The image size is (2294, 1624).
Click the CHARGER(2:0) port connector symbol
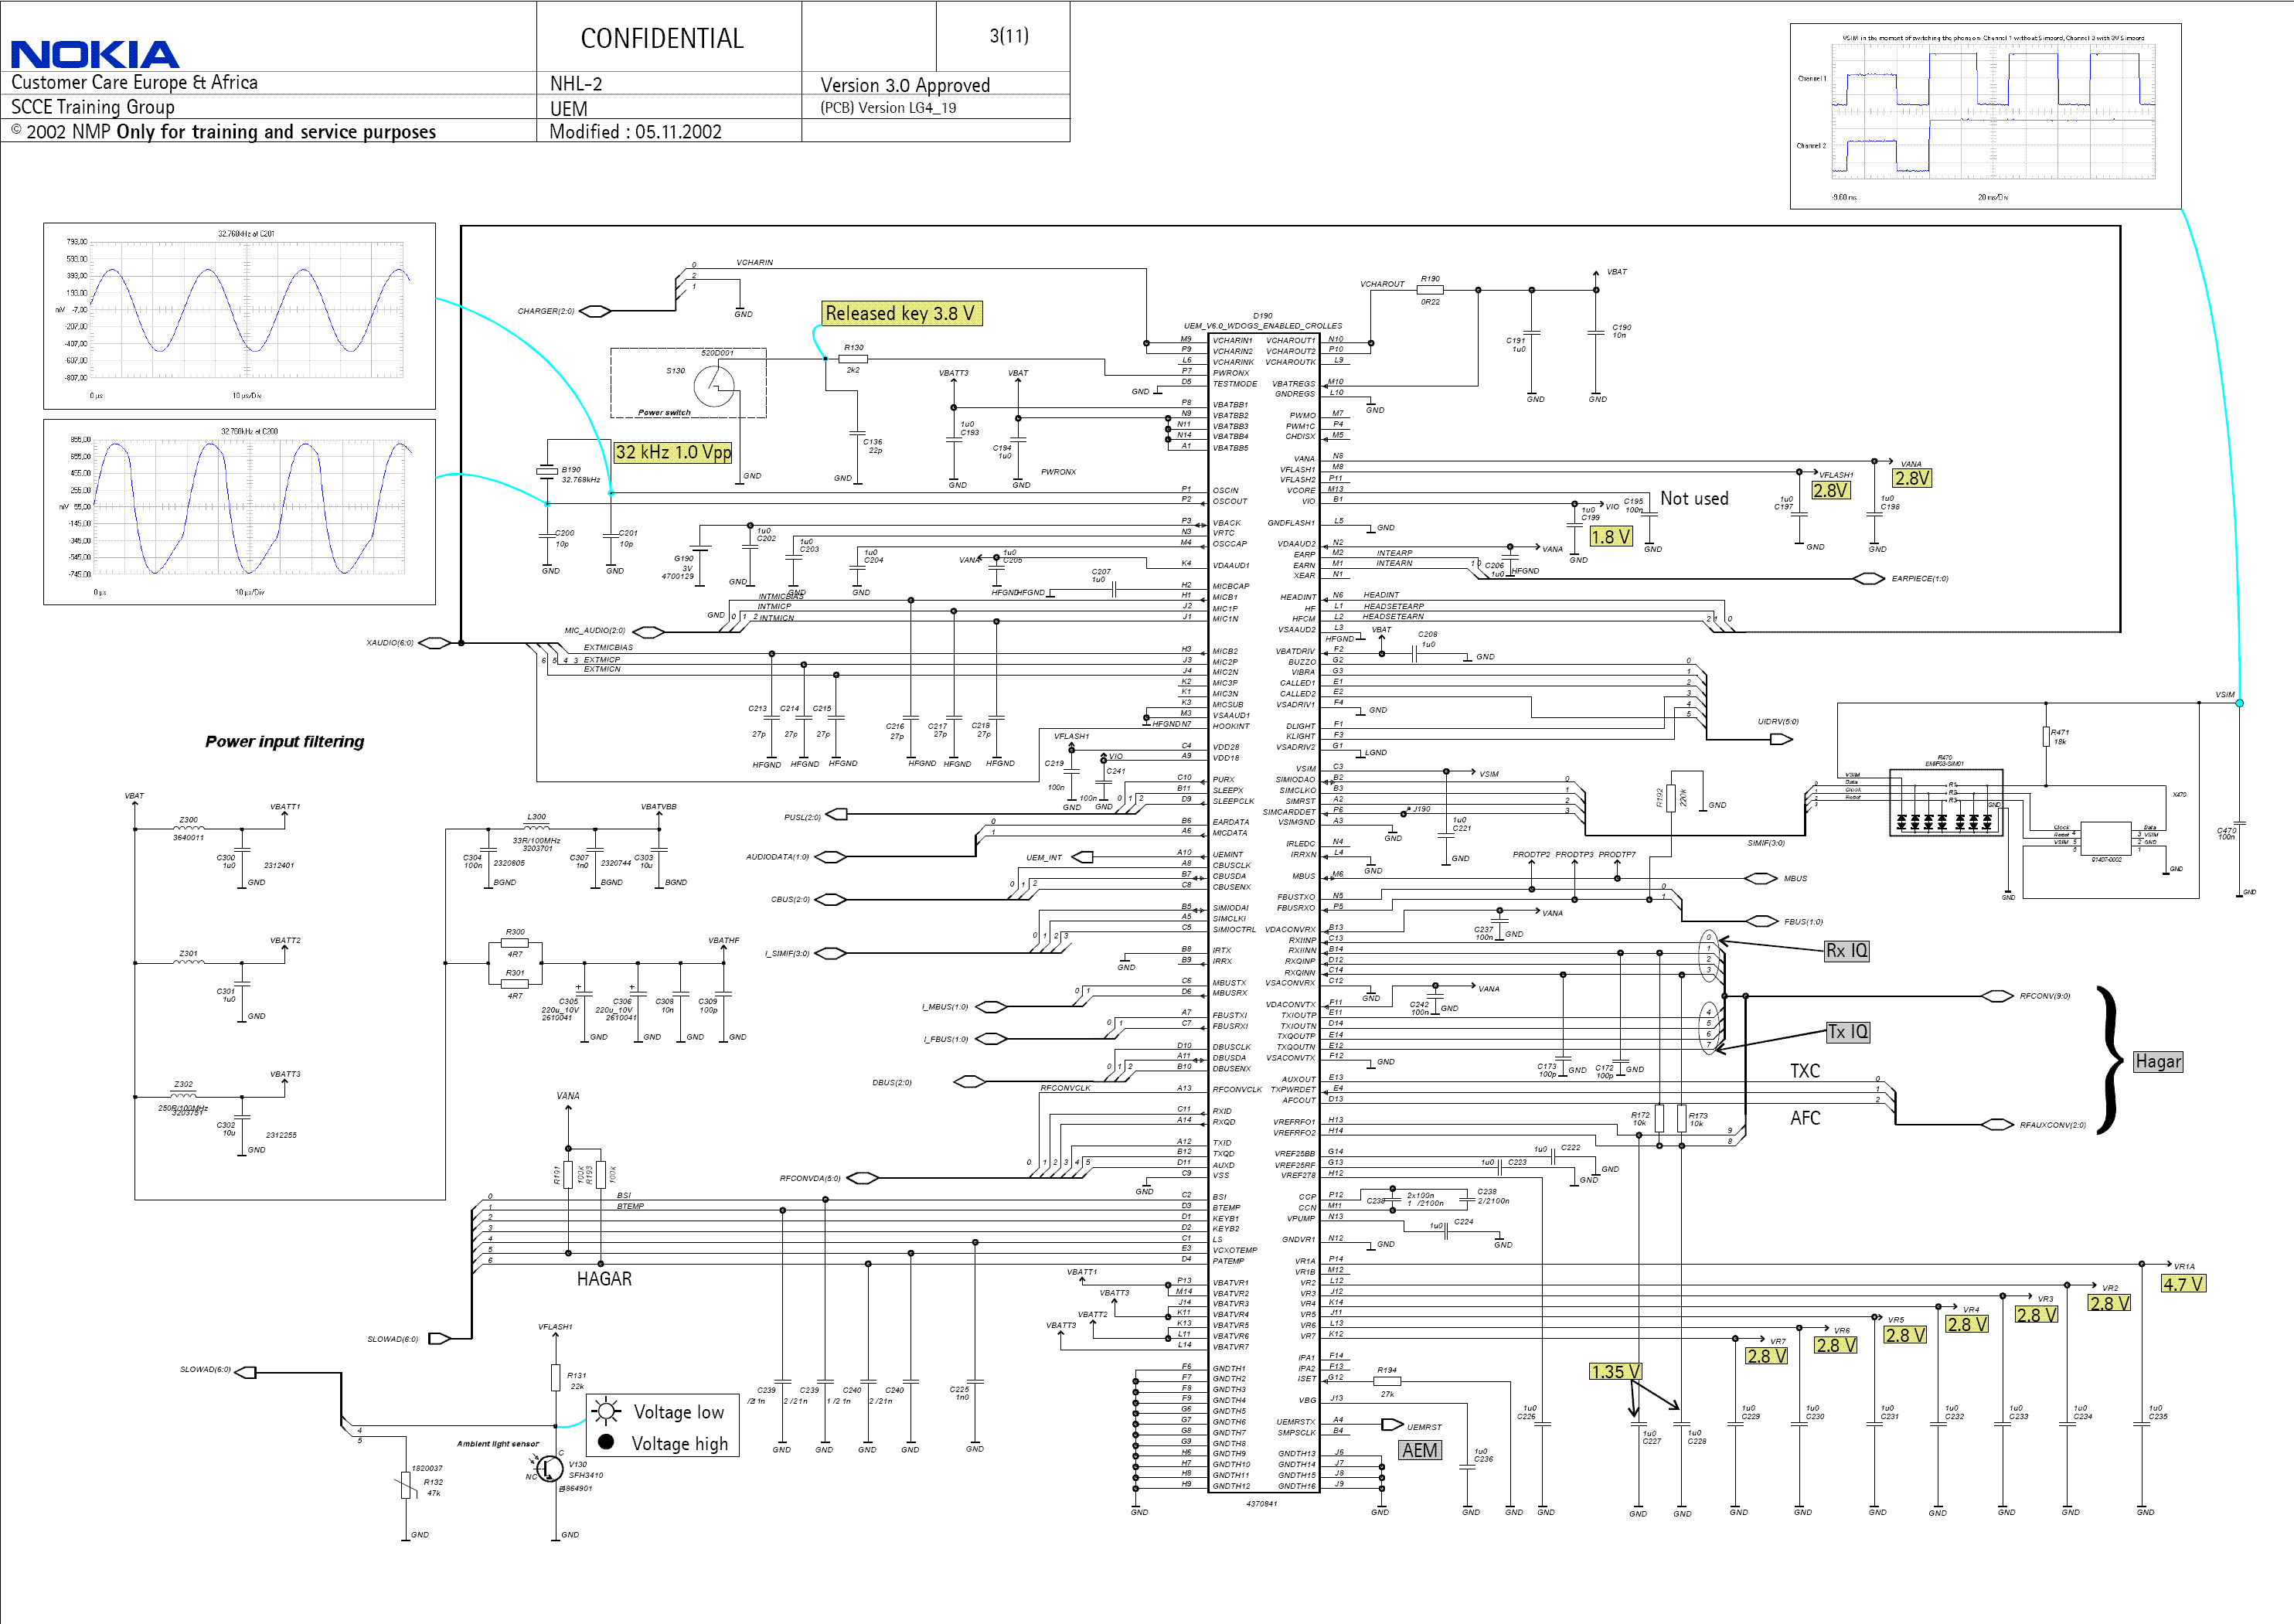[595, 311]
